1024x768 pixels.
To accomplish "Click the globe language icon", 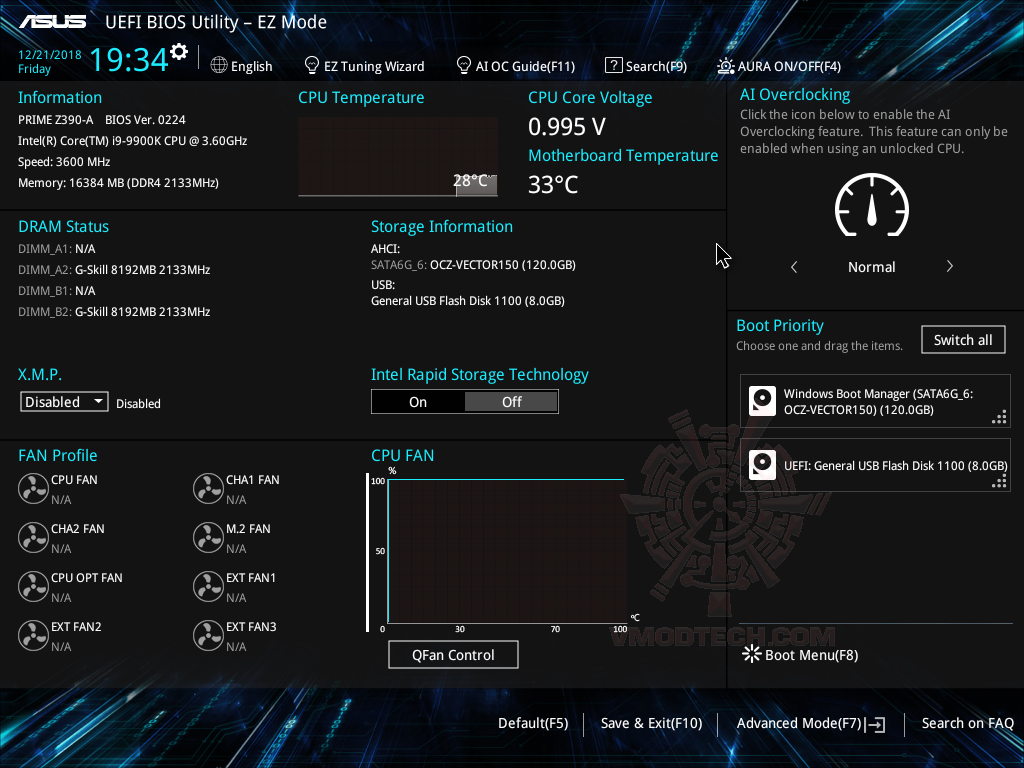I will [219, 65].
